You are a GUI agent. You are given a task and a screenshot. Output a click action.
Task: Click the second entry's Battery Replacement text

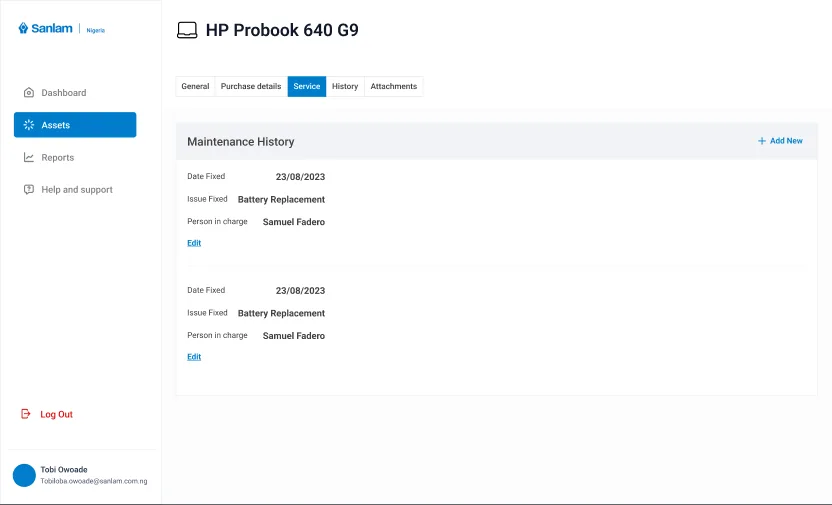pyautogui.click(x=281, y=314)
